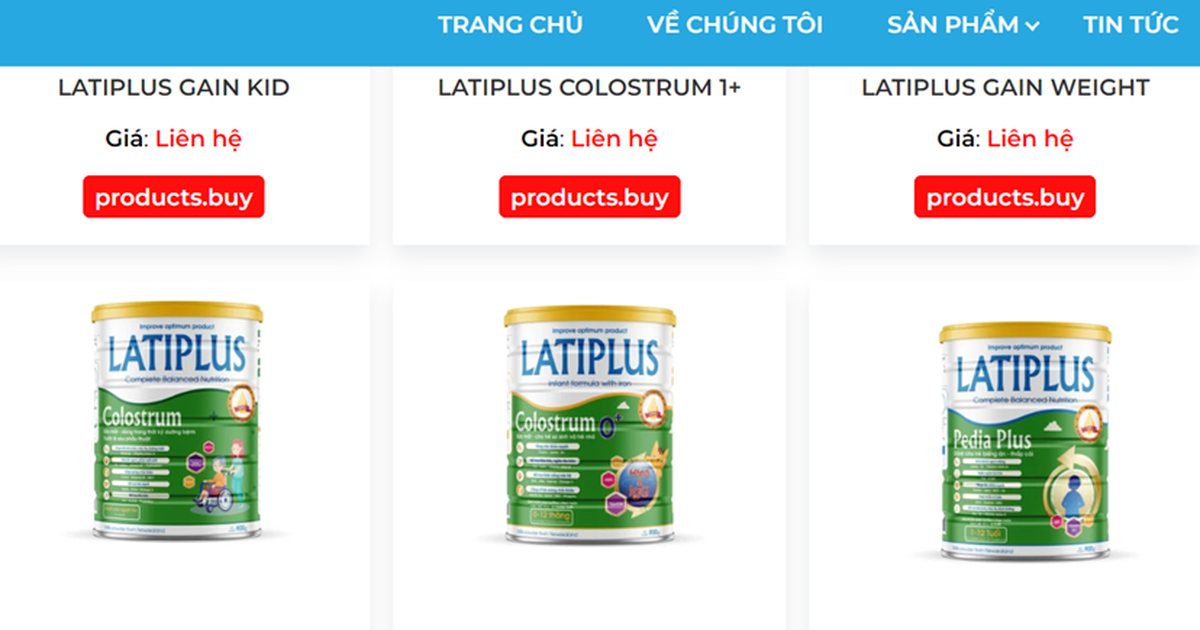Open the TRANG CHỦ menu item
The width and height of the screenshot is (1200, 630).
click(510, 25)
